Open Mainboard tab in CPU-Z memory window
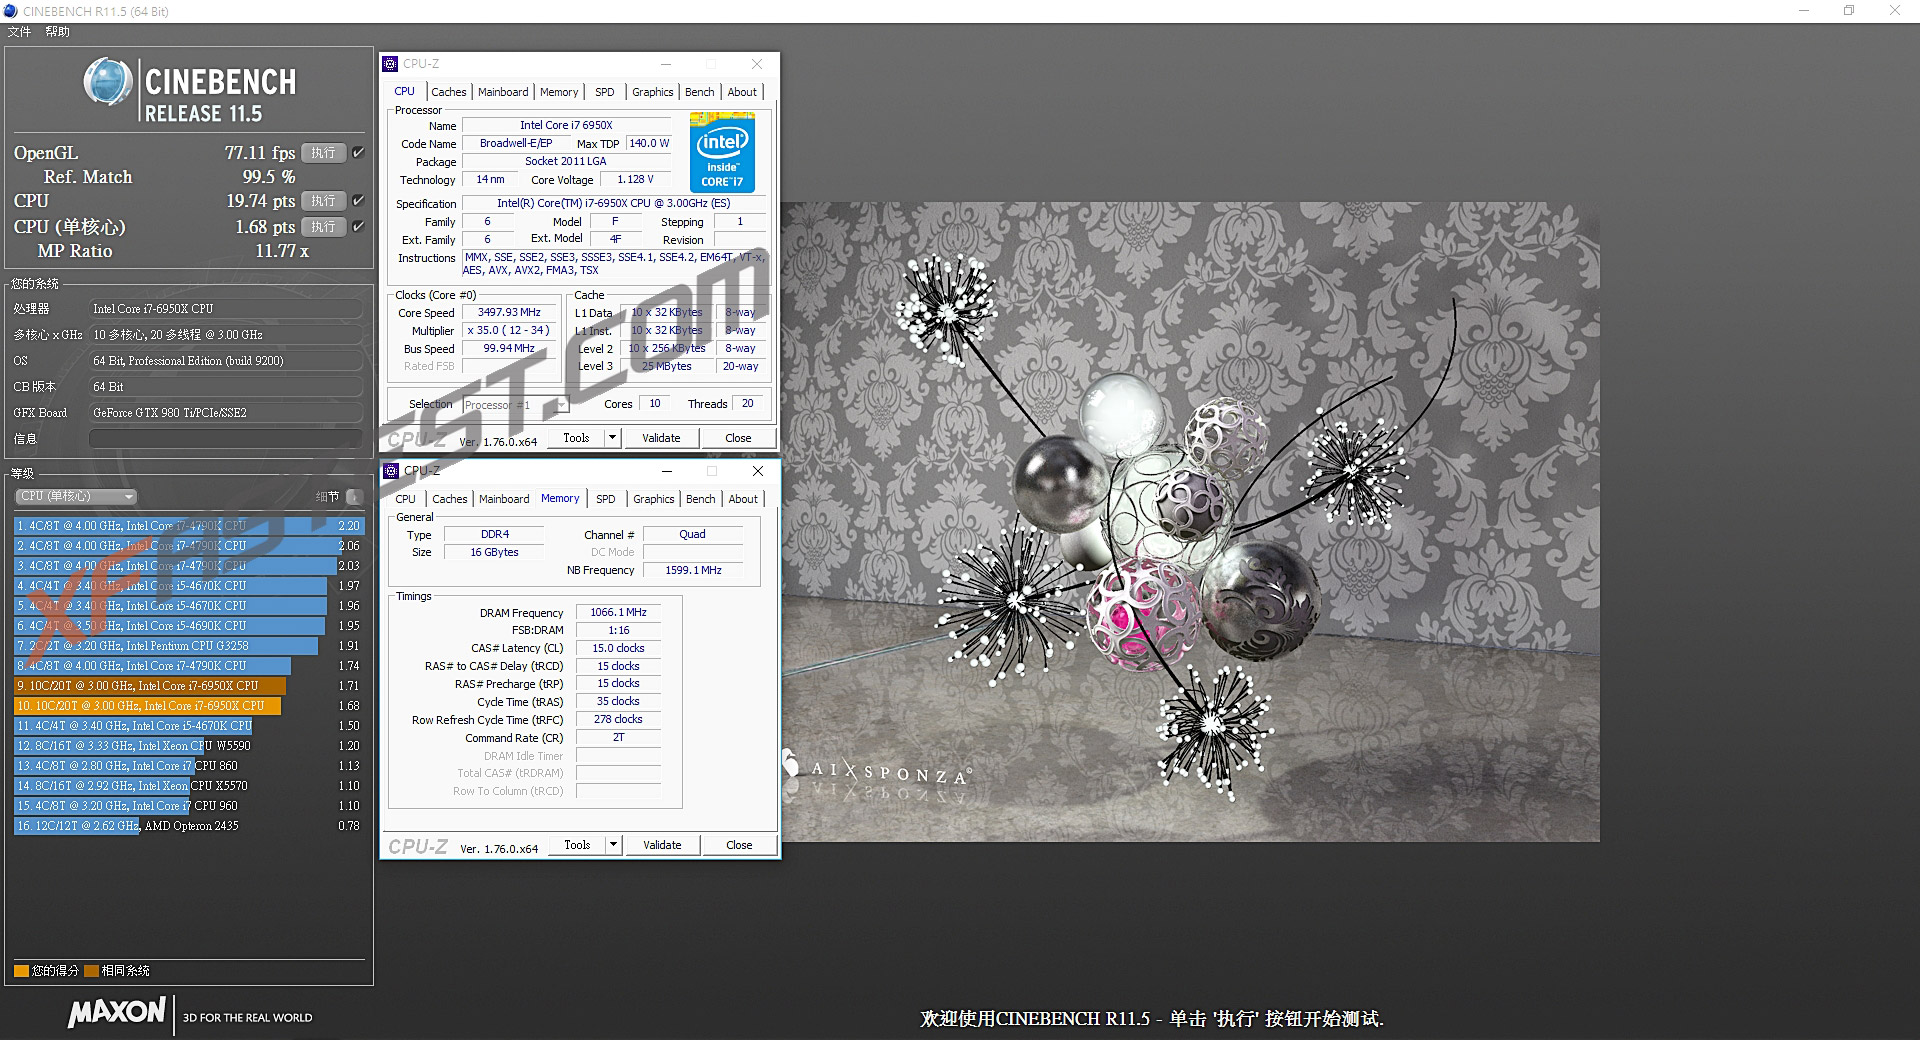Viewport: 1920px width, 1040px height. click(504, 499)
